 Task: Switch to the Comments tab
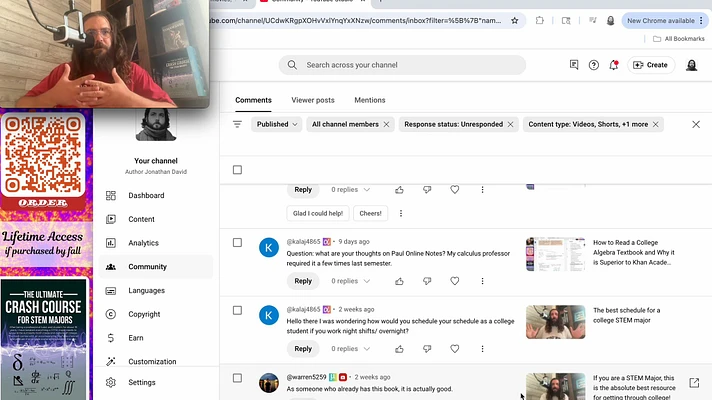click(253, 100)
